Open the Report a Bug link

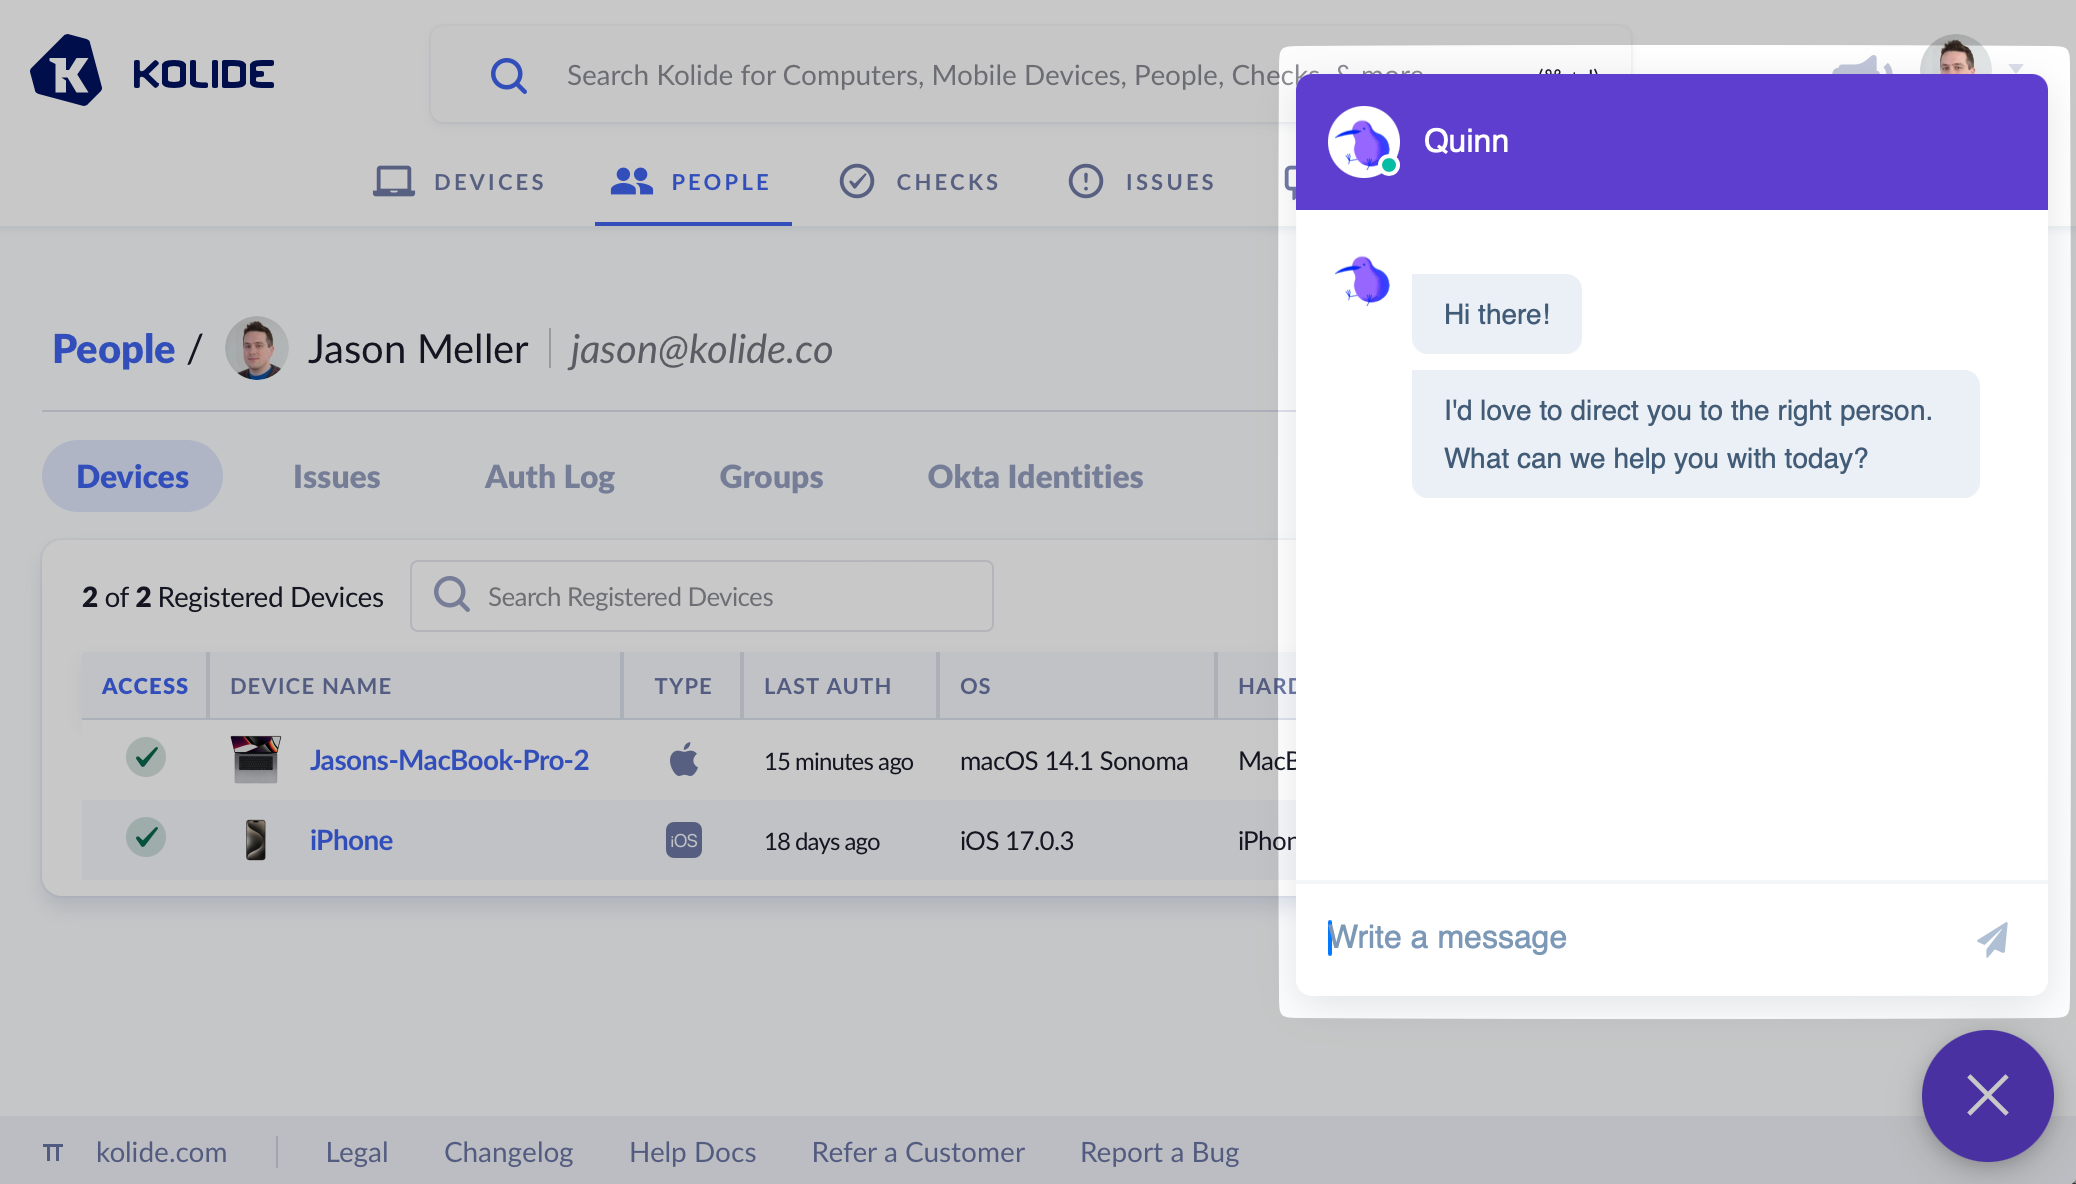1159,1152
